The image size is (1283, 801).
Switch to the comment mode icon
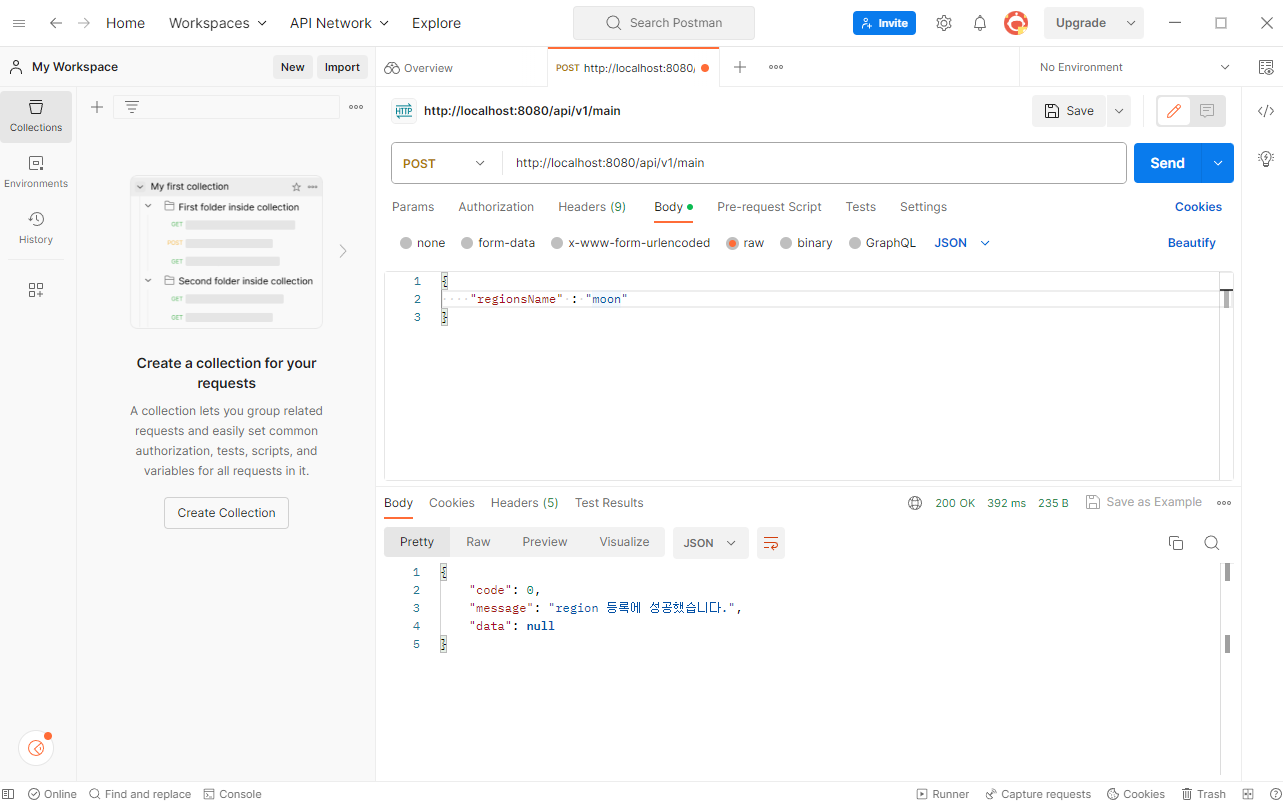(1208, 111)
